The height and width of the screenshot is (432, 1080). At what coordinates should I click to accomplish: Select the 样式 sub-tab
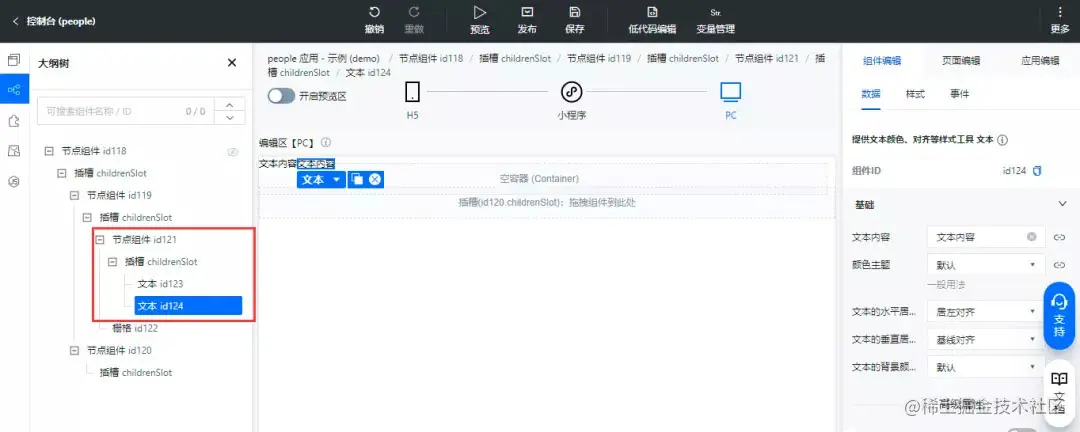coord(915,94)
